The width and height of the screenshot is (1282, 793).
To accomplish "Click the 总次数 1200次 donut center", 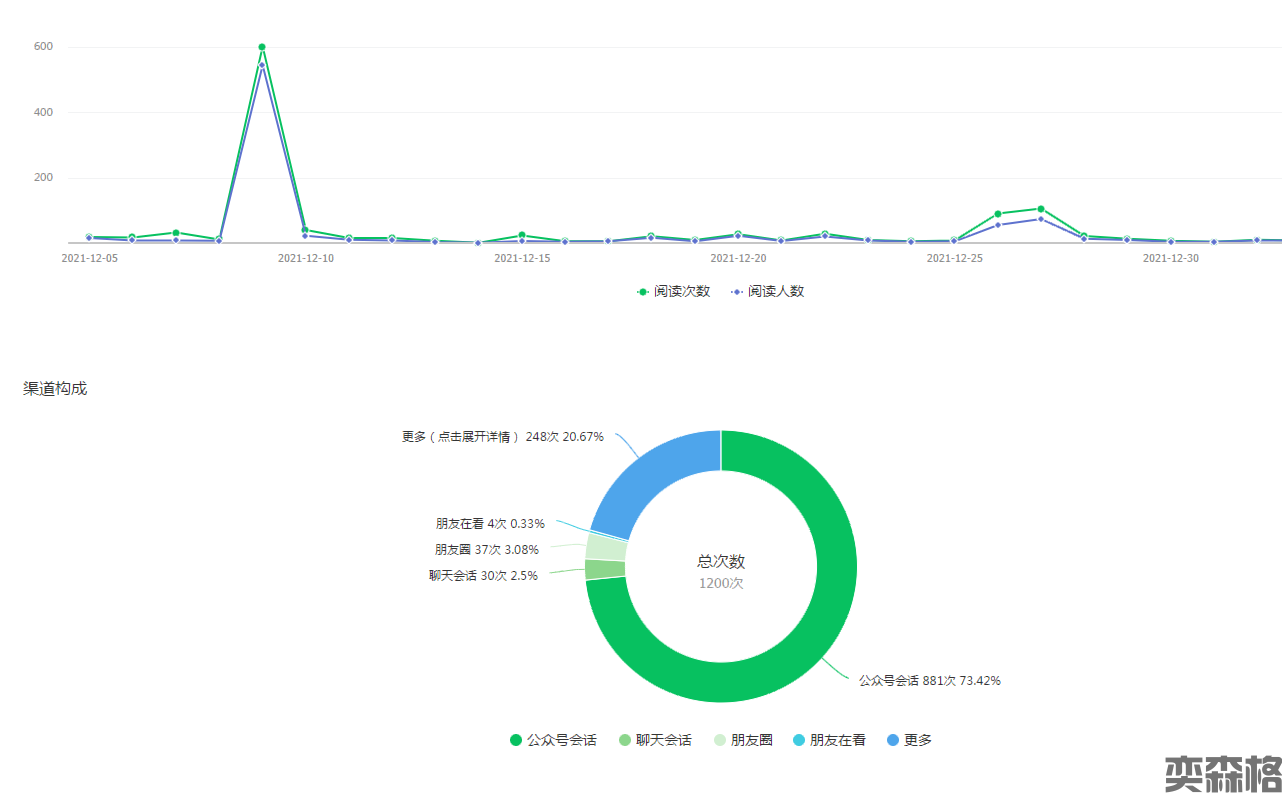I will [721, 572].
